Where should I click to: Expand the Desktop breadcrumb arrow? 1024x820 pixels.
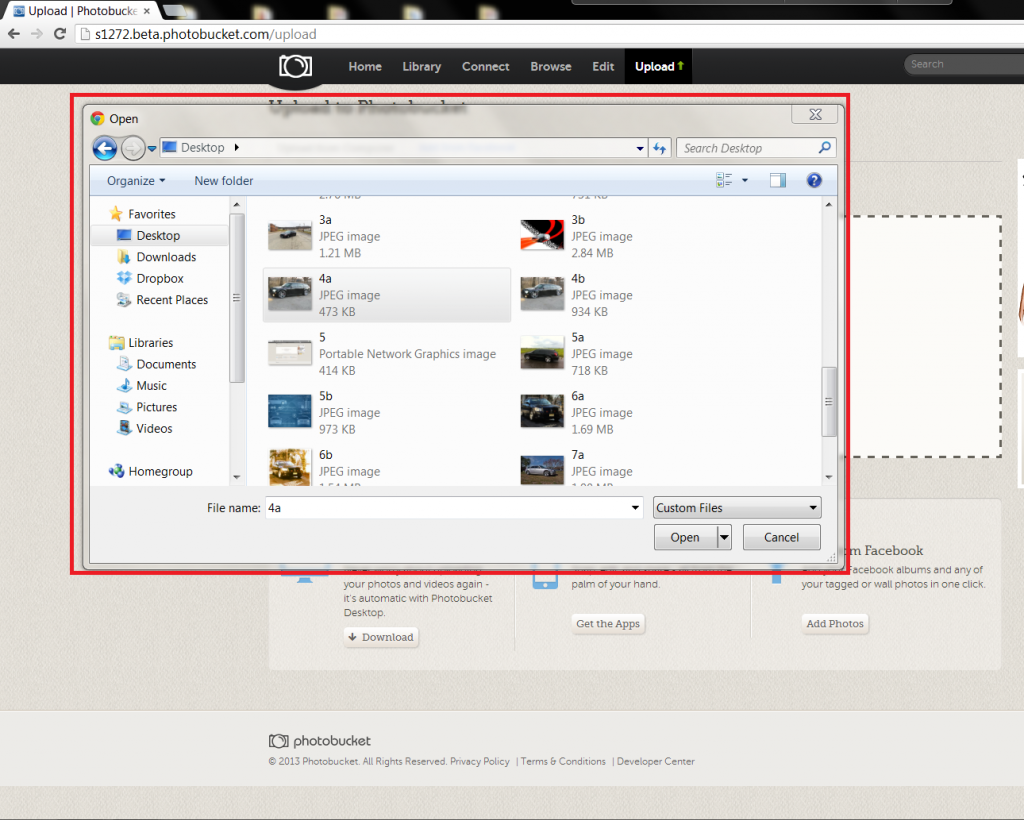coord(236,148)
